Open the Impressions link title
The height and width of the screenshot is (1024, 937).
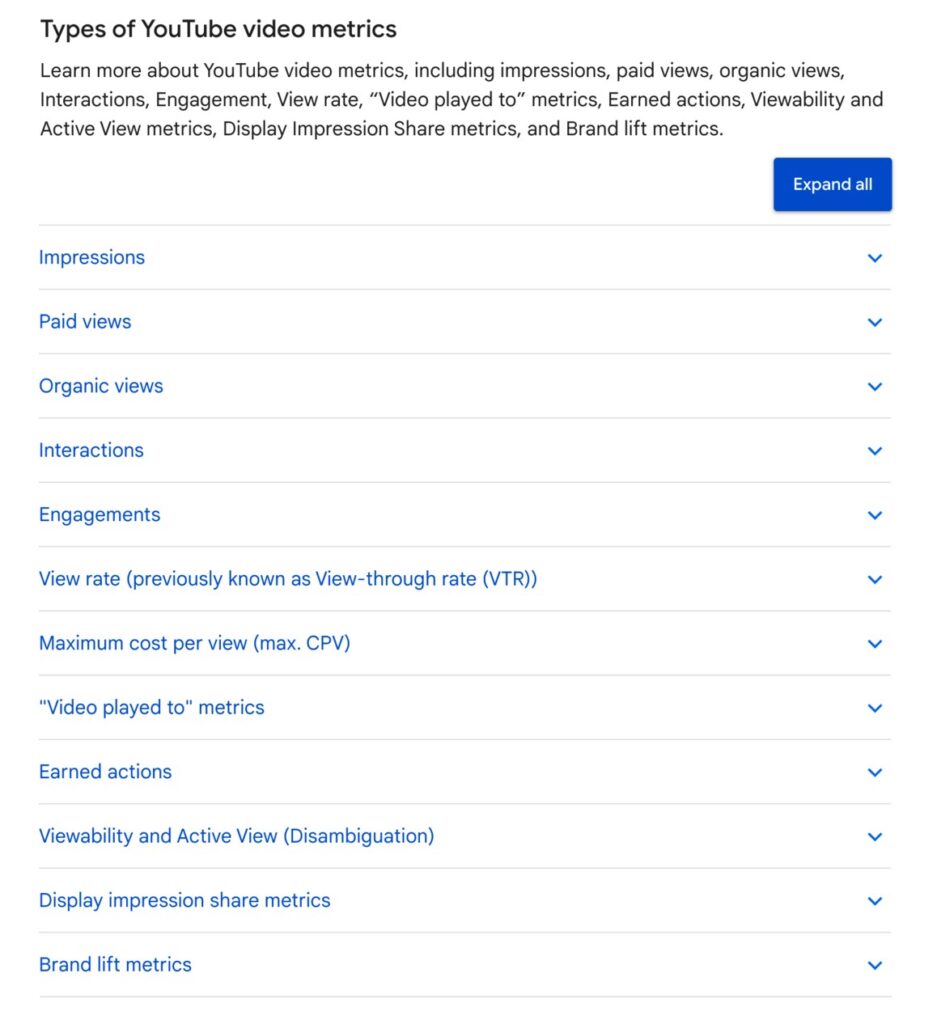click(92, 258)
